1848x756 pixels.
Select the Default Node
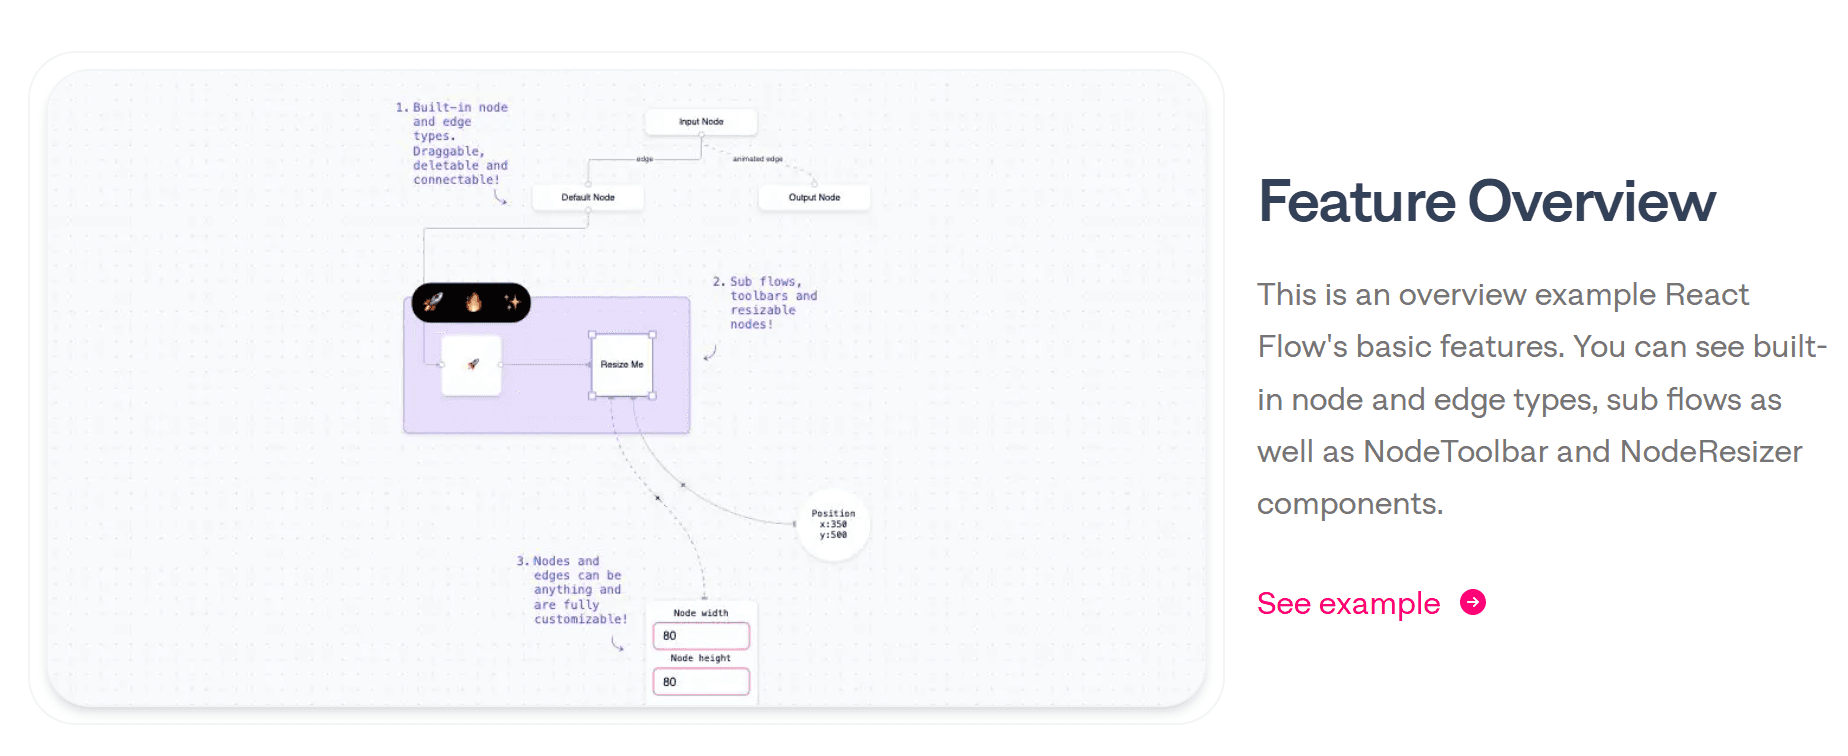click(x=589, y=197)
